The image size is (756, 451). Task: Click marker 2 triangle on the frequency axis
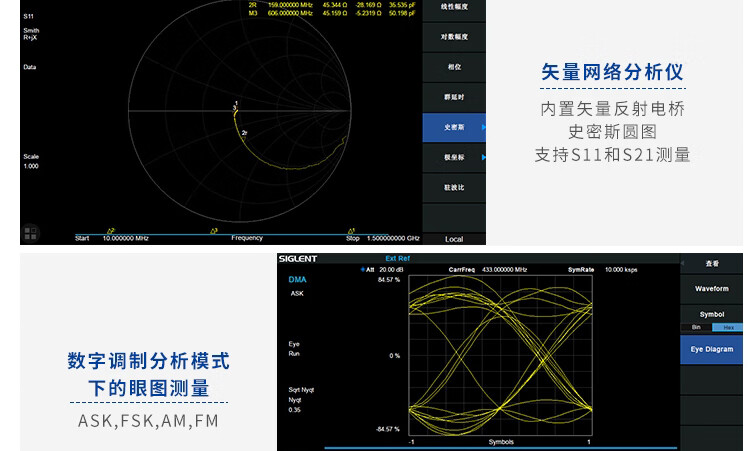pyautogui.click(x=111, y=230)
